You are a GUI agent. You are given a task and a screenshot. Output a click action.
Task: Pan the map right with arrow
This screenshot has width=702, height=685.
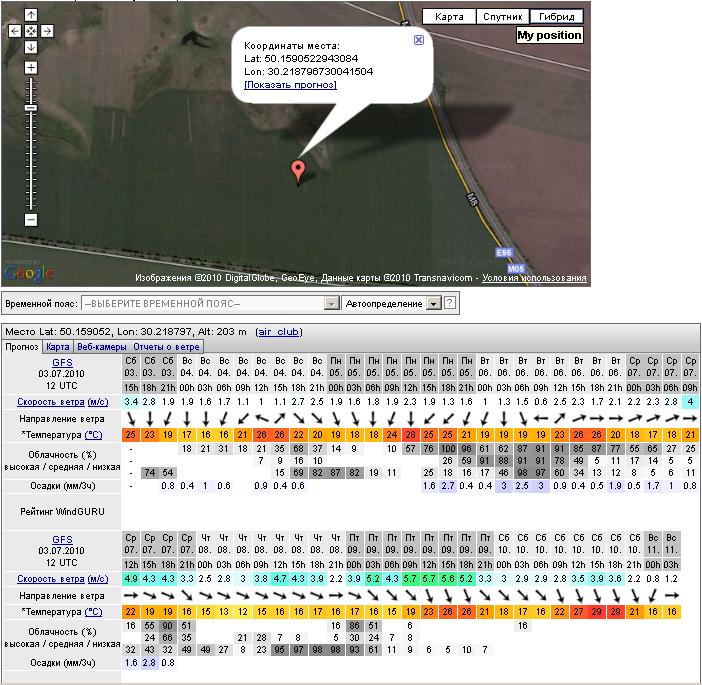click(x=47, y=32)
